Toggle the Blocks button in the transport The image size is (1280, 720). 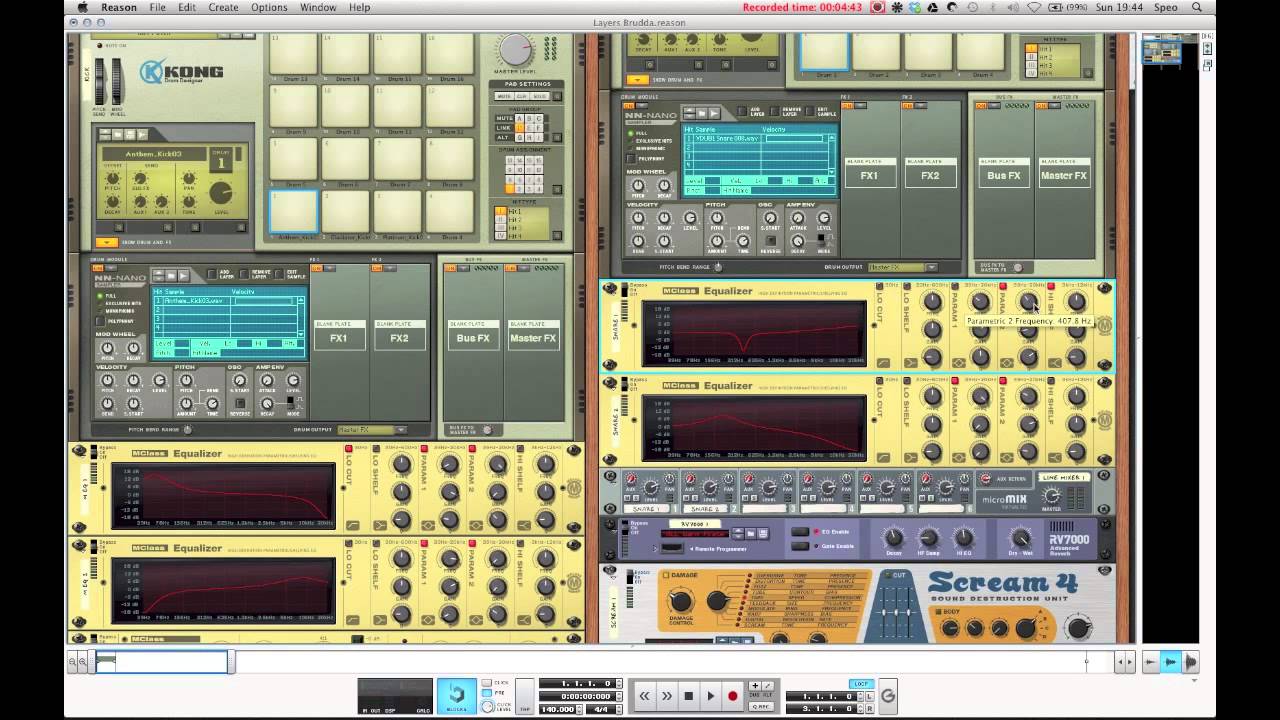pos(457,696)
